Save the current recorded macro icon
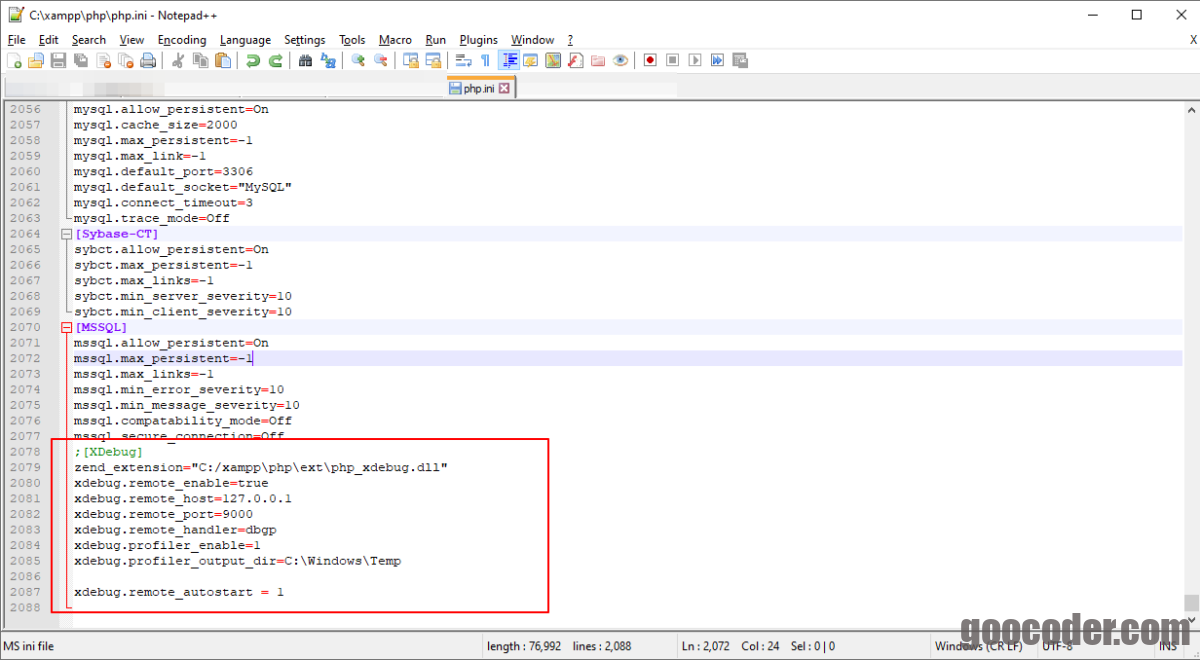 739,60
